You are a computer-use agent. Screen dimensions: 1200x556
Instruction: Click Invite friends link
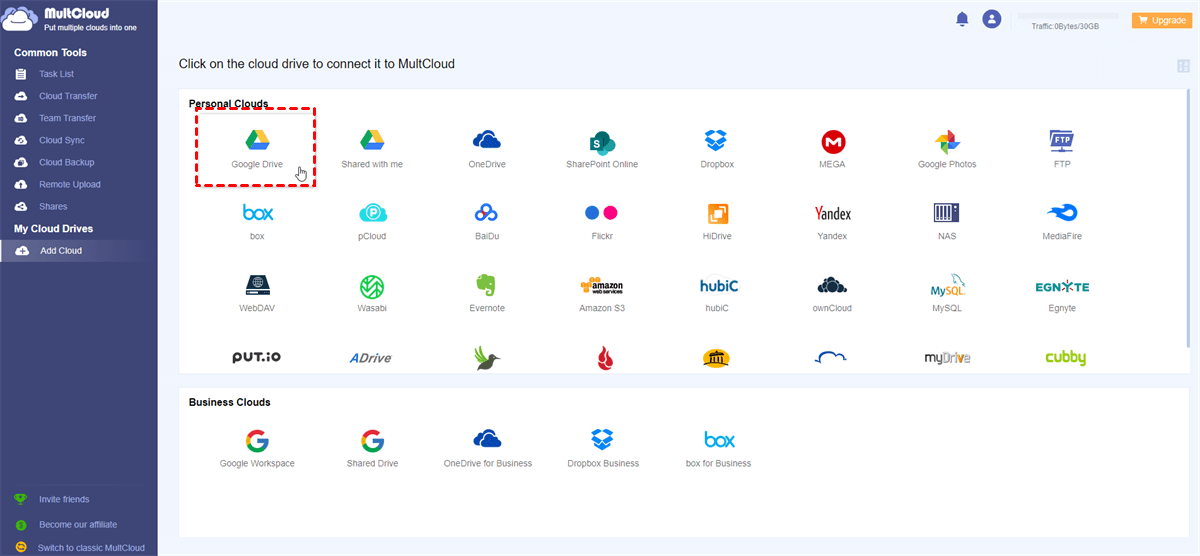(64, 499)
